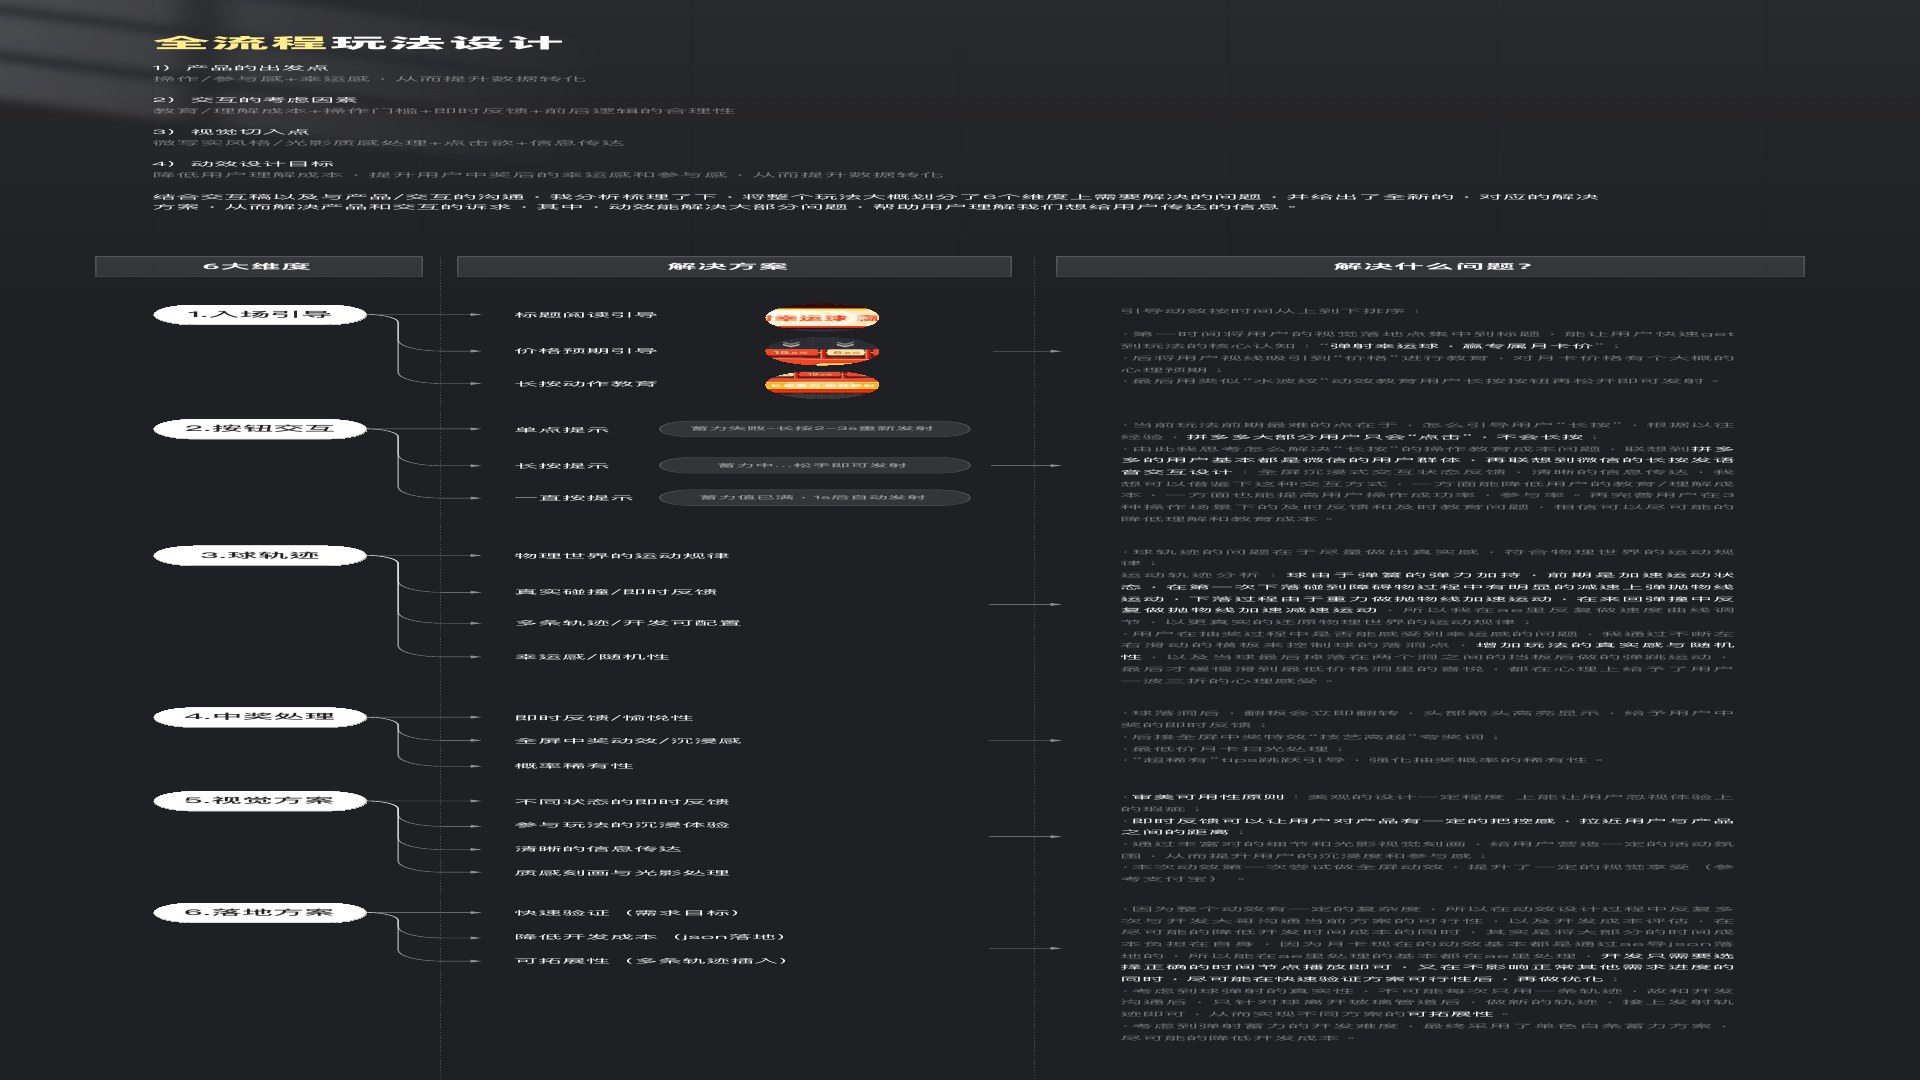Click the '1.入场引导' pill
Image resolution: width=1920 pixels, height=1080 pixels.
[x=260, y=315]
